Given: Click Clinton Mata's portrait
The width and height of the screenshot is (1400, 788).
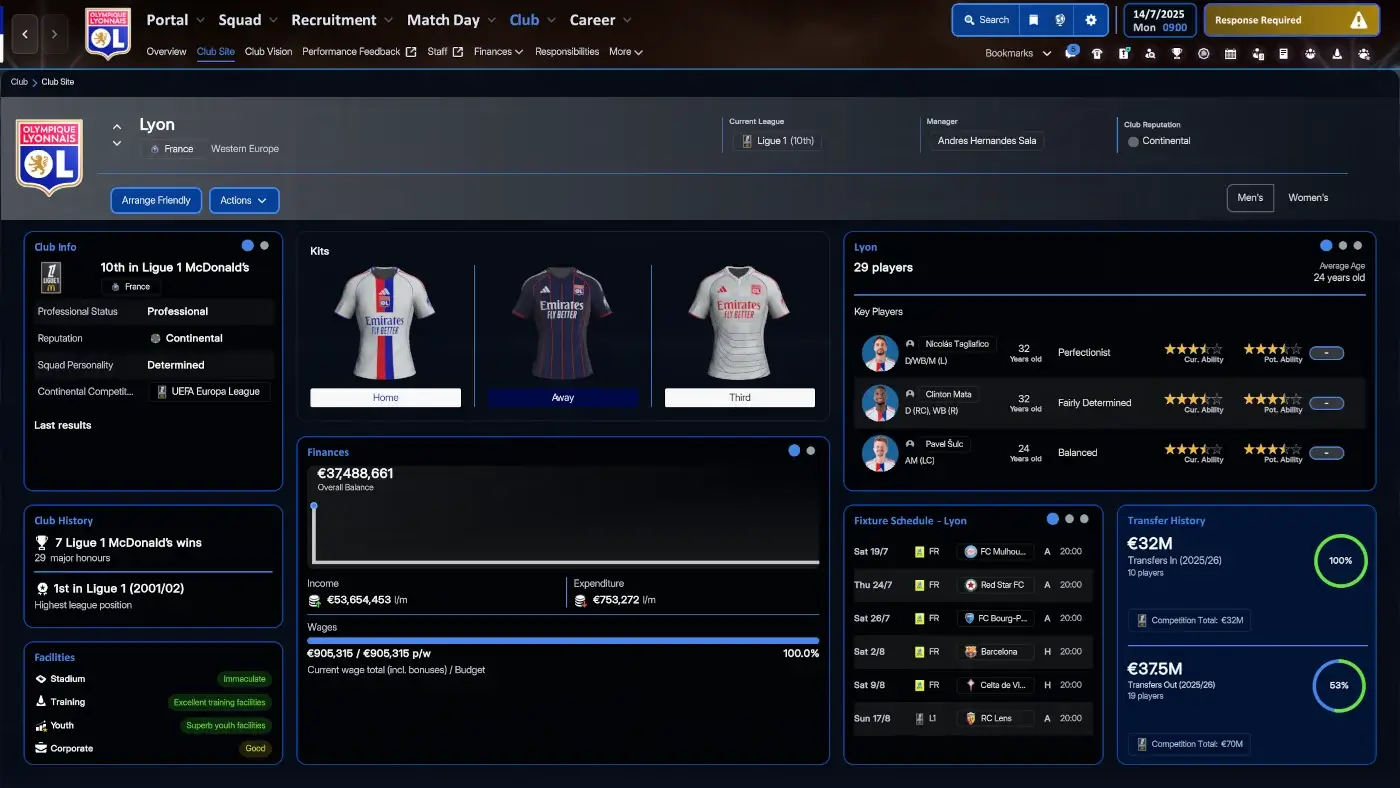Looking at the screenshot, I should (880, 402).
